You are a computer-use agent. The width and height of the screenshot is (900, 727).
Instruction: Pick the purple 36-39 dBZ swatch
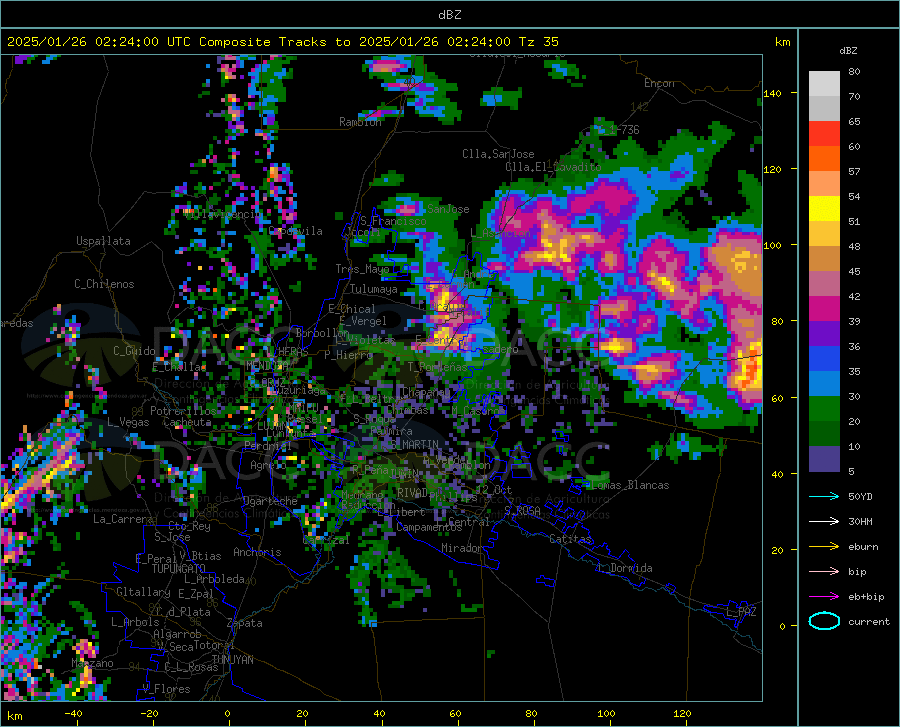click(x=824, y=334)
